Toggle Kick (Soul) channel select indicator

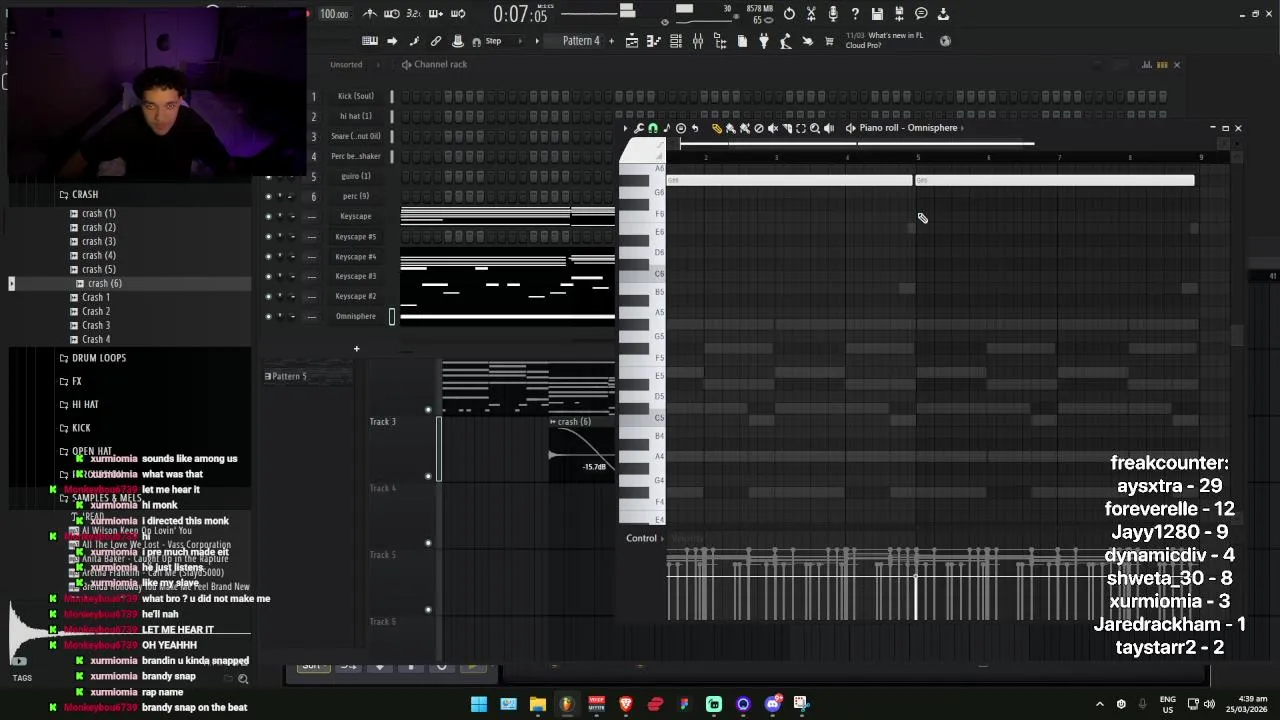(x=392, y=96)
